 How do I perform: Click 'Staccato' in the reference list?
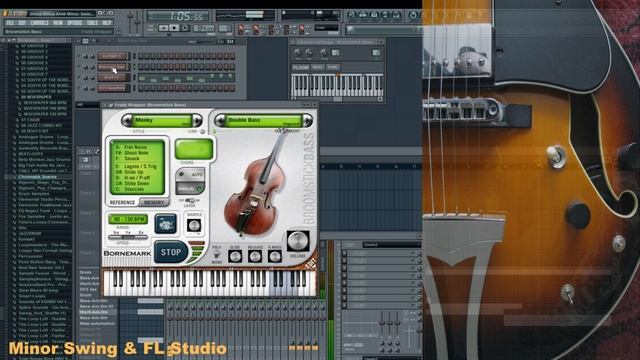point(134,189)
